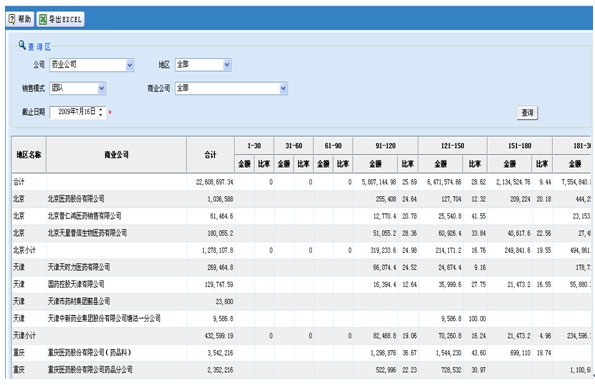Expand the 公司 dropdown showing 药业公司
595x385 pixels.
pos(130,65)
